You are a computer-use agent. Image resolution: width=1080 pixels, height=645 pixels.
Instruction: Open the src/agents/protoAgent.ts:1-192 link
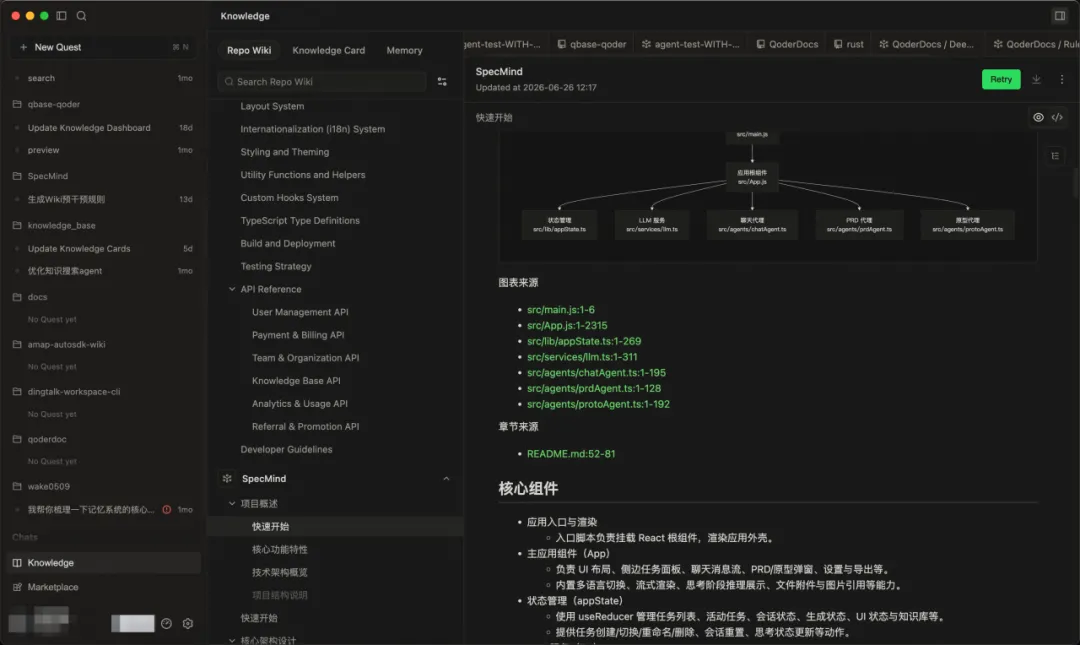598,405
